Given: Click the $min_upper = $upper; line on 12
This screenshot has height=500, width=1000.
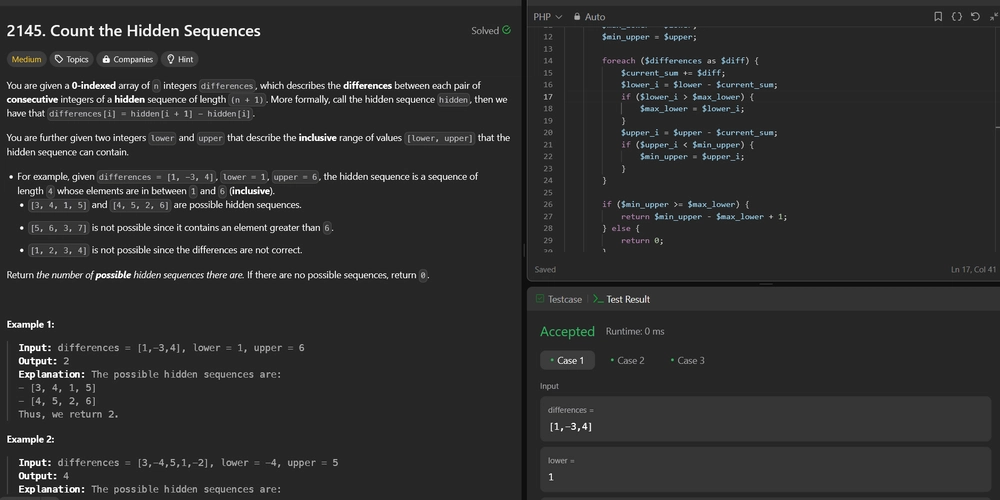Looking at the screenshot, I should click(x=649, y=37).
